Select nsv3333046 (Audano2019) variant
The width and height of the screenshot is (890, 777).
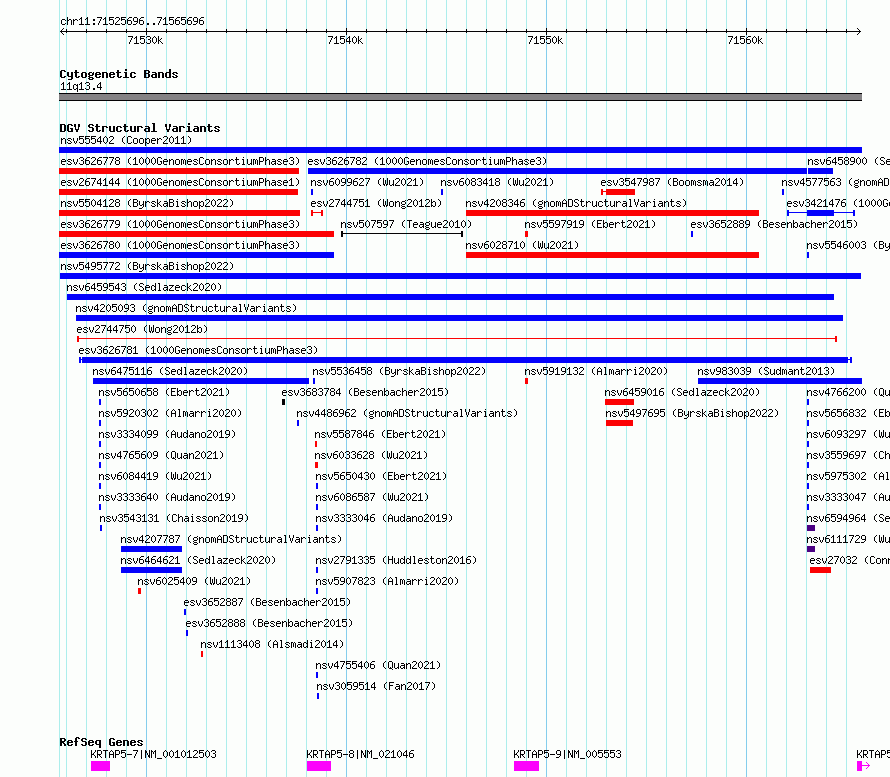coord(384,518)
